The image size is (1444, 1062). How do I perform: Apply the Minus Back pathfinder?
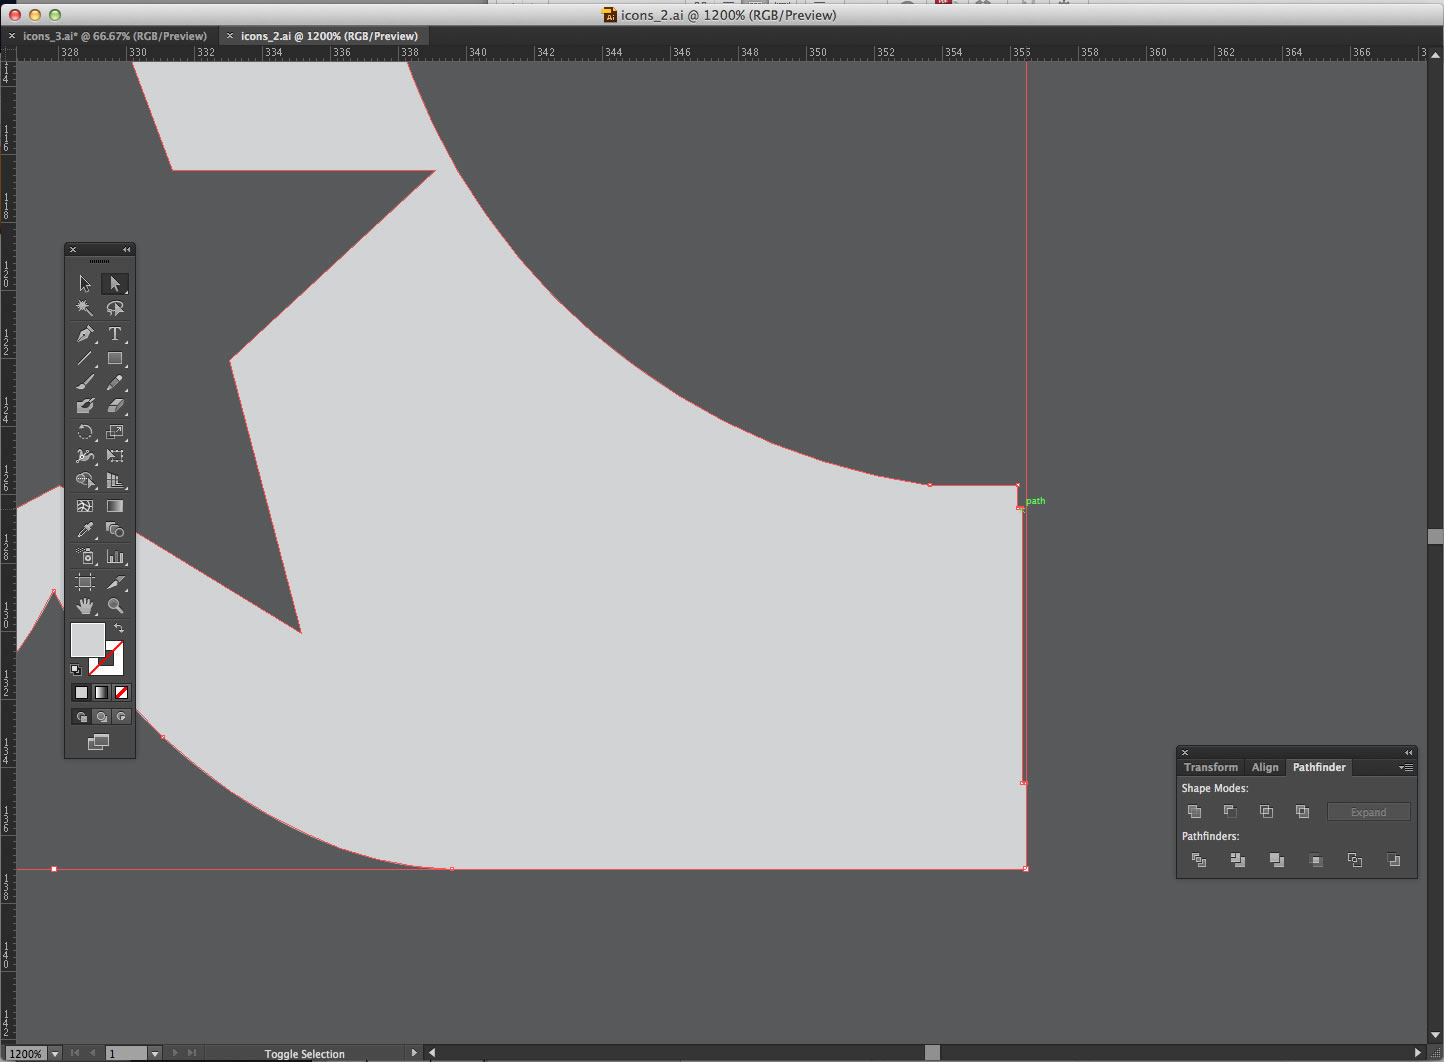click(x=1393, y=860)
